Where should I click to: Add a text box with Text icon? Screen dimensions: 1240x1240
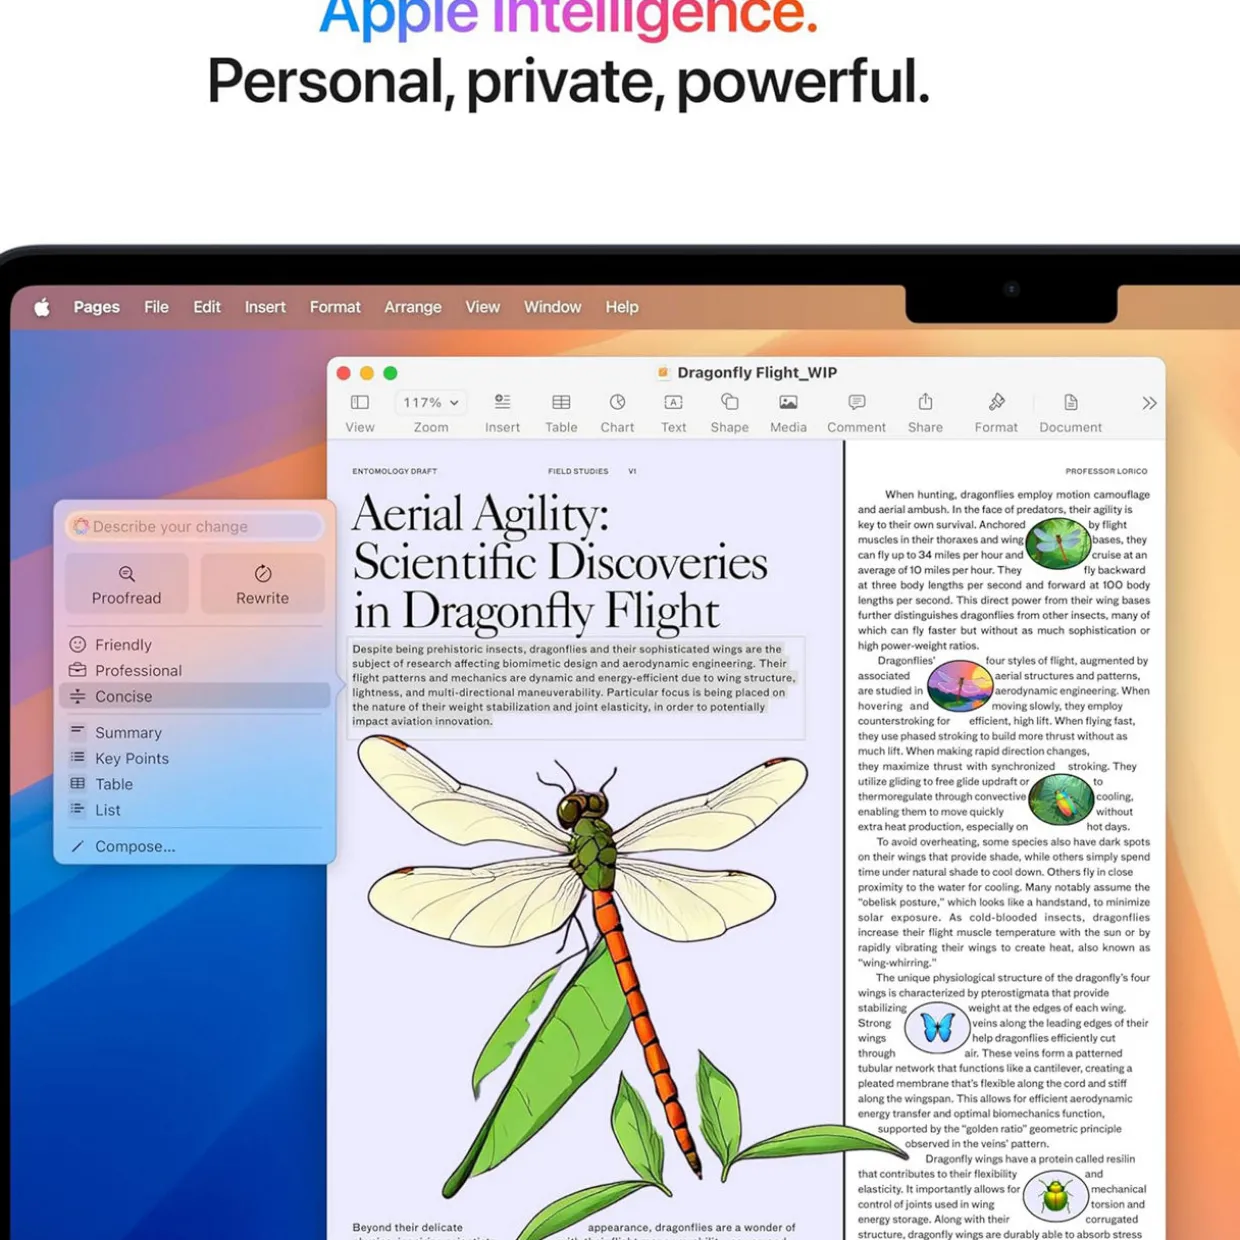(x=673, y=403)
